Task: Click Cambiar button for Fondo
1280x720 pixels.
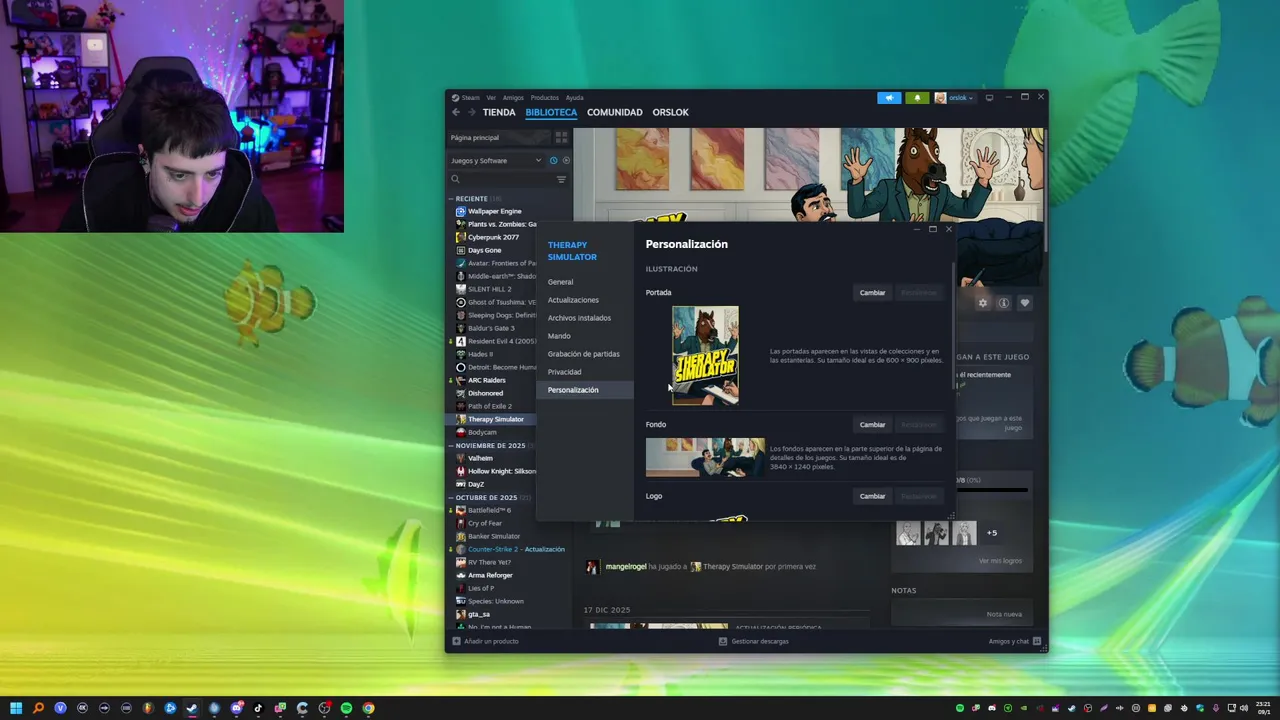Action: click(x=872, y=424)
